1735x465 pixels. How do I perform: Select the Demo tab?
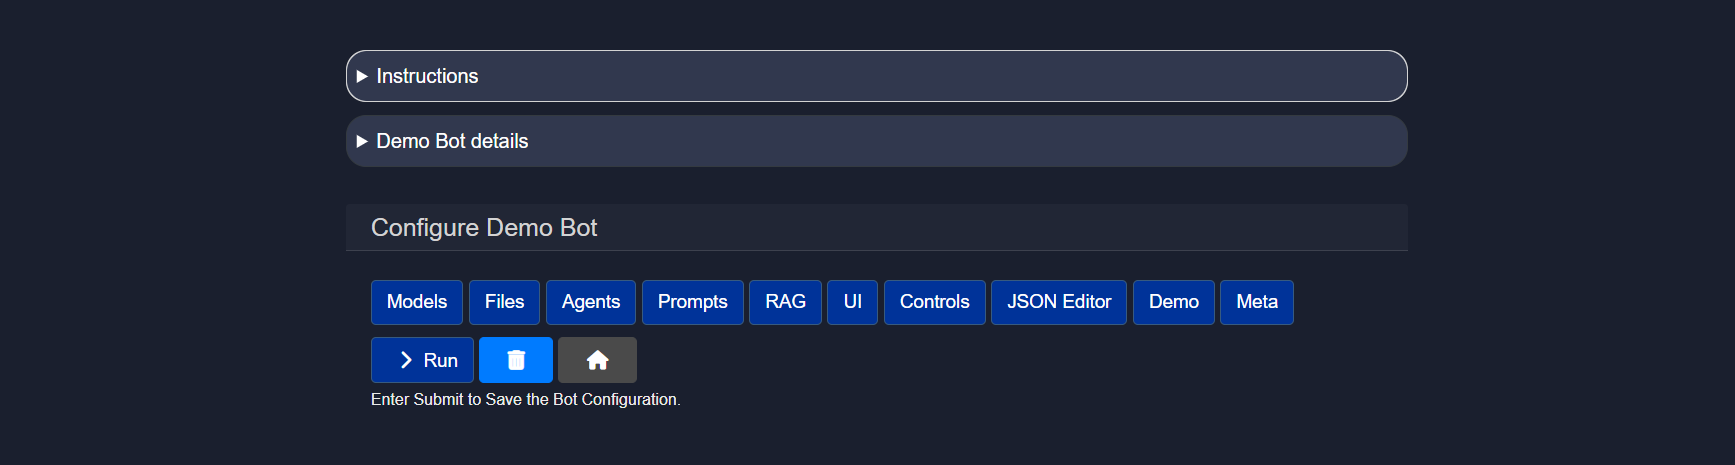coord(1173,302)
